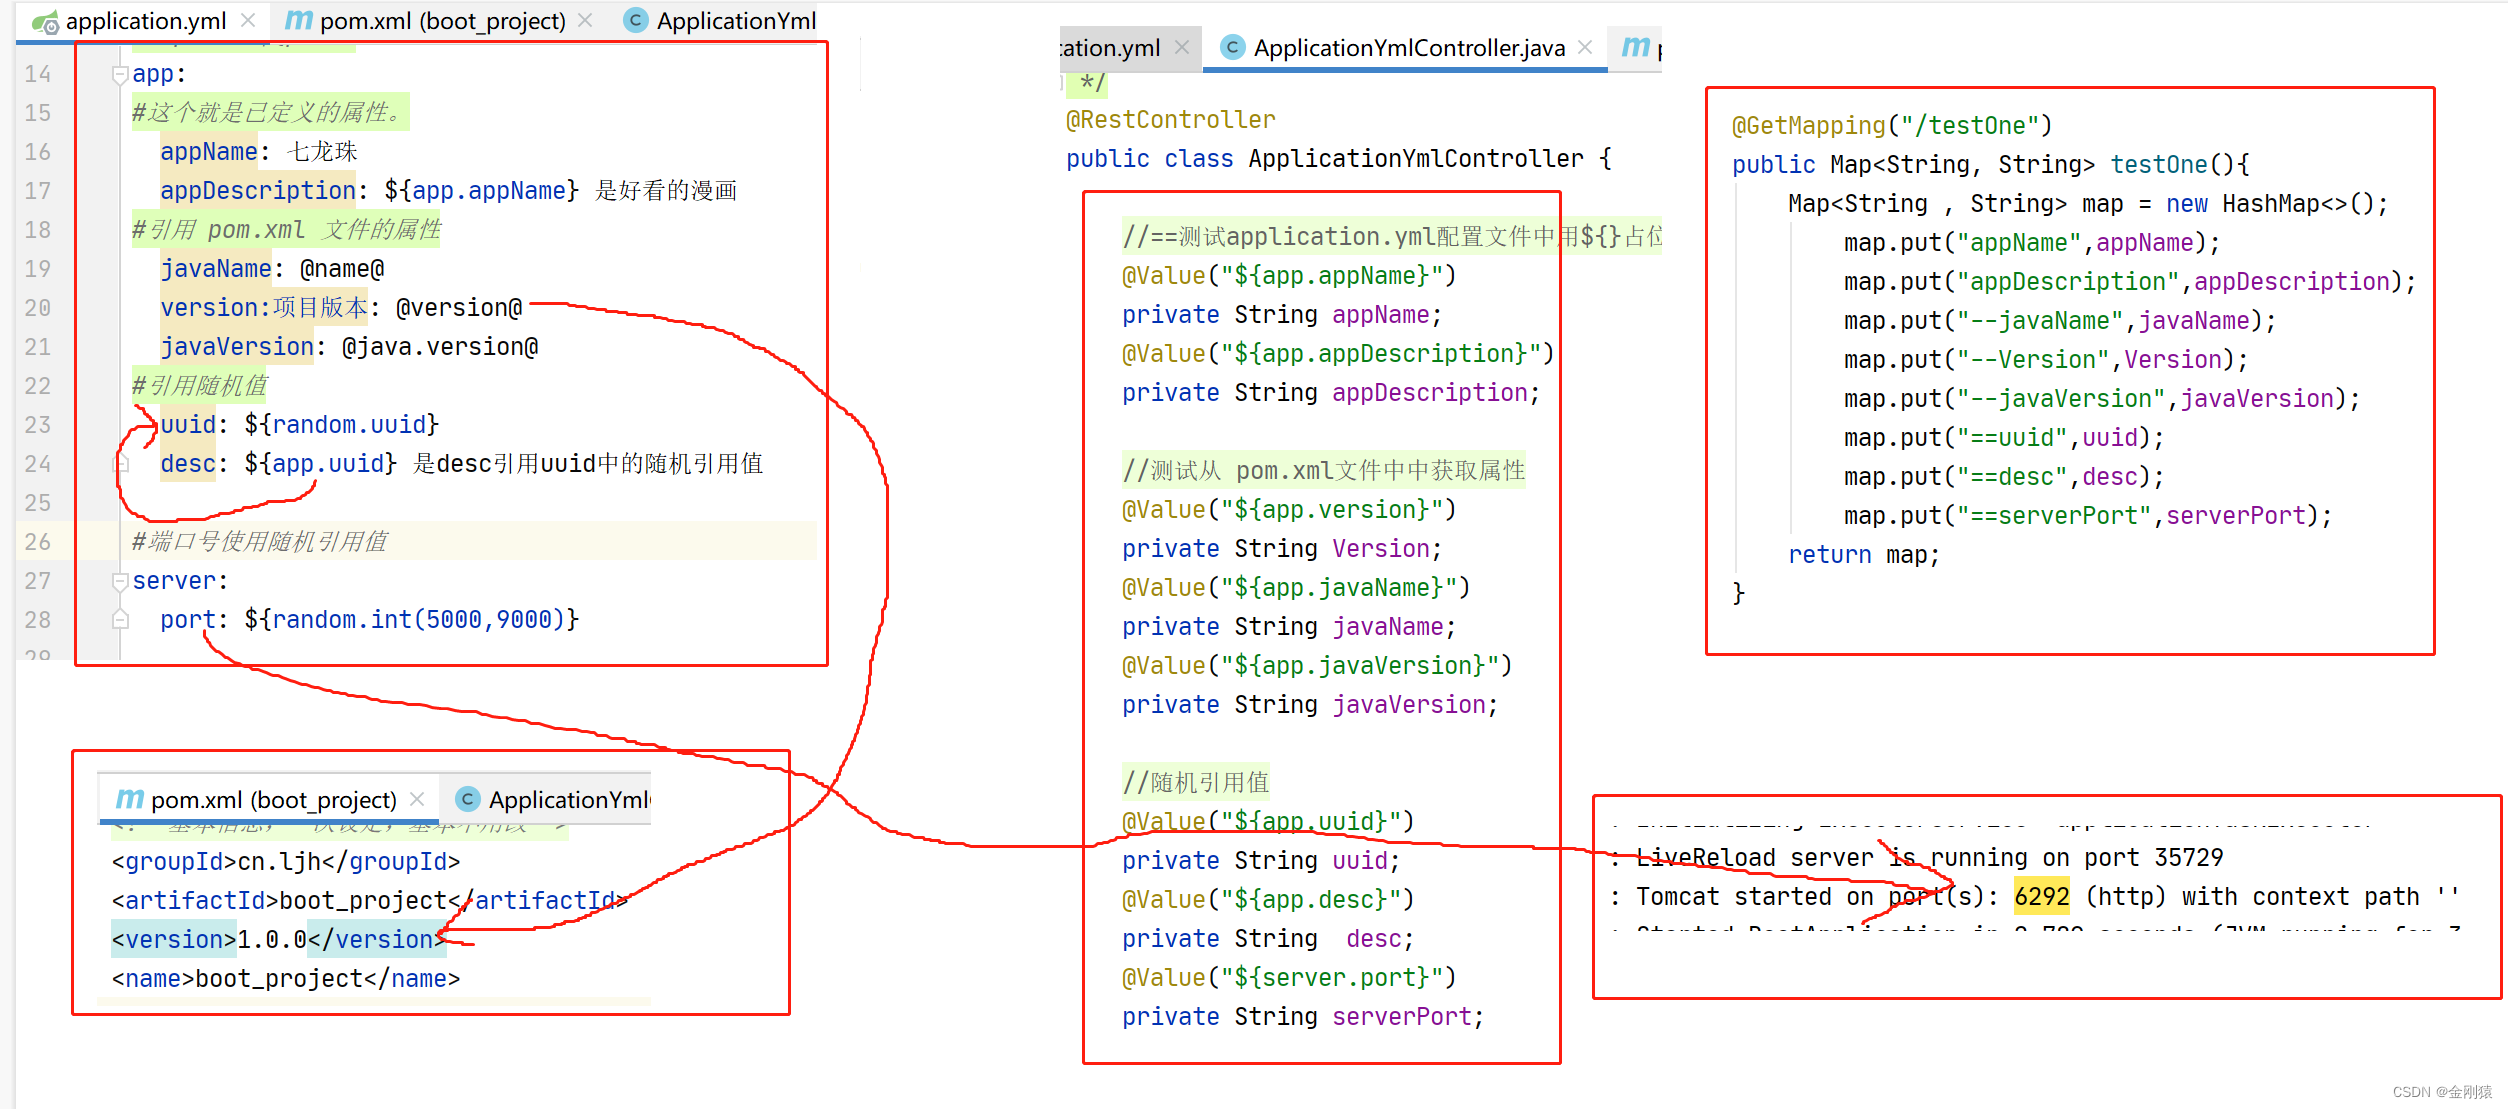Click class icon on ApplicationYmlController.java tab

1233,47
